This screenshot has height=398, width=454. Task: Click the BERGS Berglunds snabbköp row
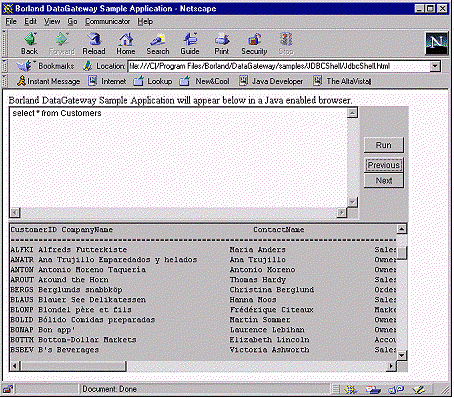coord(203,290)
